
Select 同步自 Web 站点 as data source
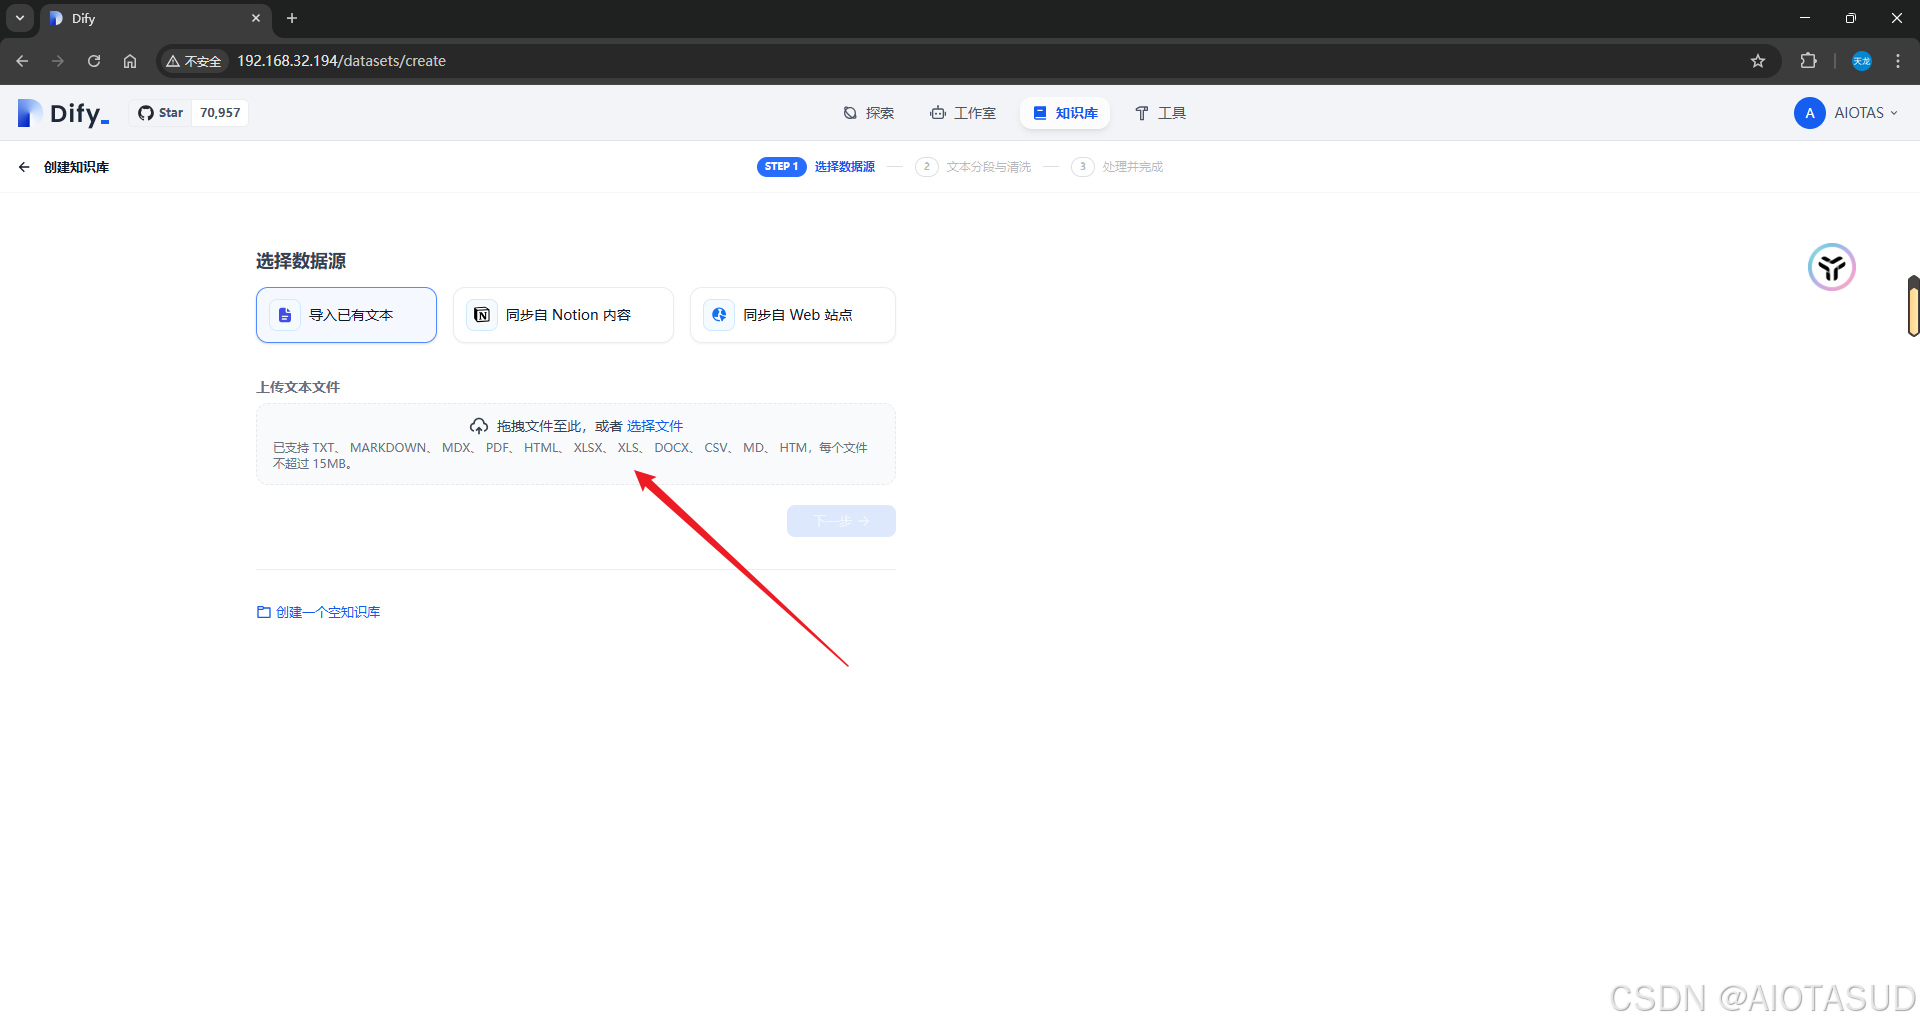coord(792,314)
